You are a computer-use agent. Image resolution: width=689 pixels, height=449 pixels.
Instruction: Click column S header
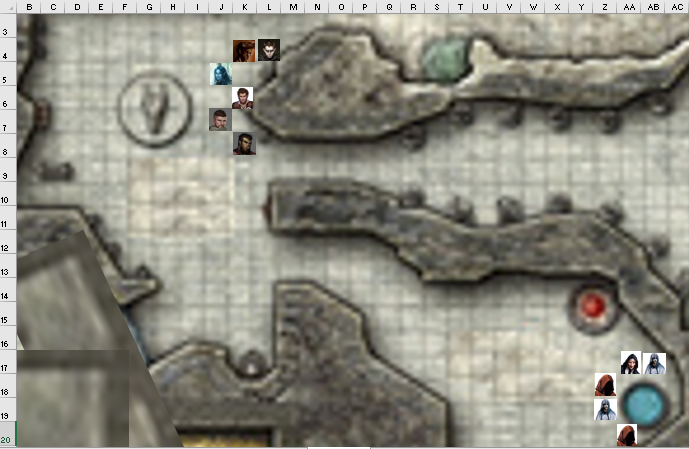coord(437,7)
